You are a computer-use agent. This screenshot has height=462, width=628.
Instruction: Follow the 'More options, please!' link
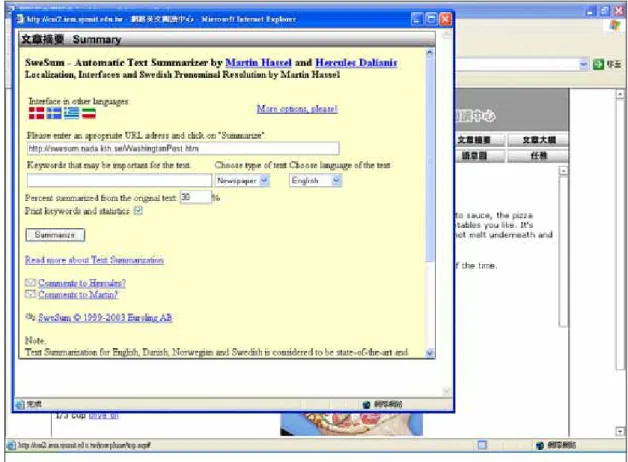point(297,108)
